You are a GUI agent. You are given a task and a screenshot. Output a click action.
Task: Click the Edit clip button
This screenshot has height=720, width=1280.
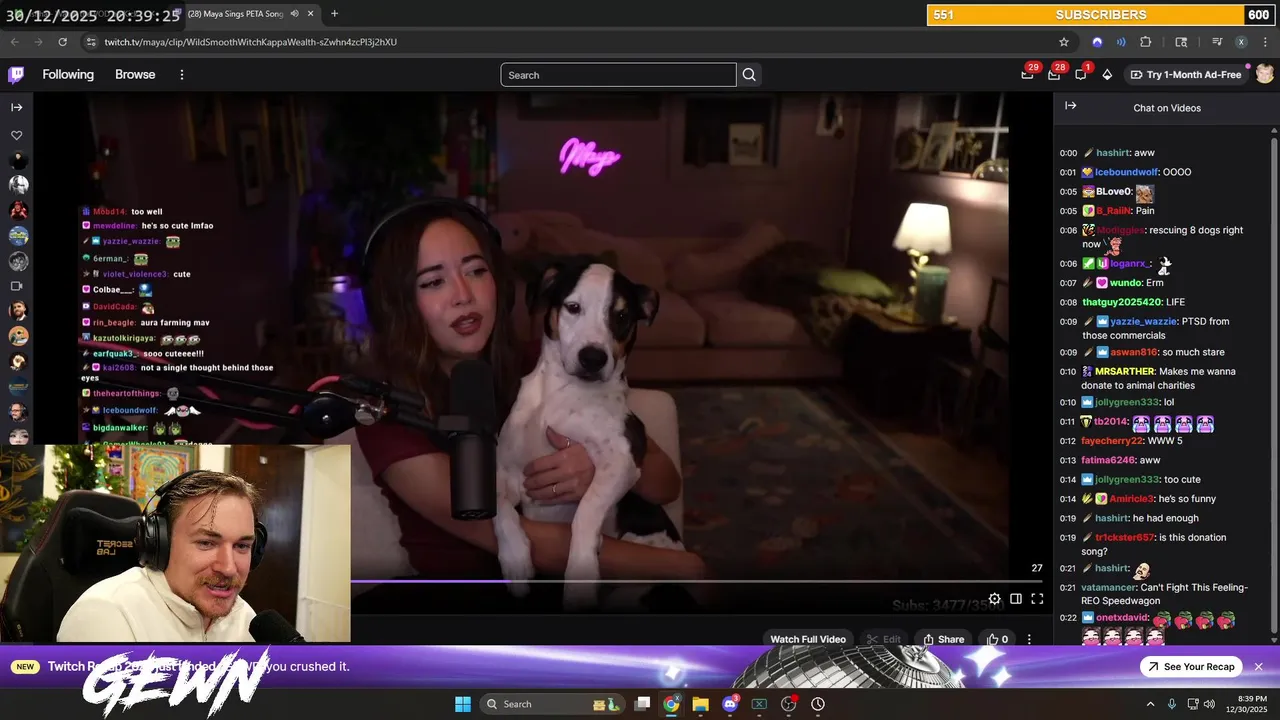click(883, 639)
